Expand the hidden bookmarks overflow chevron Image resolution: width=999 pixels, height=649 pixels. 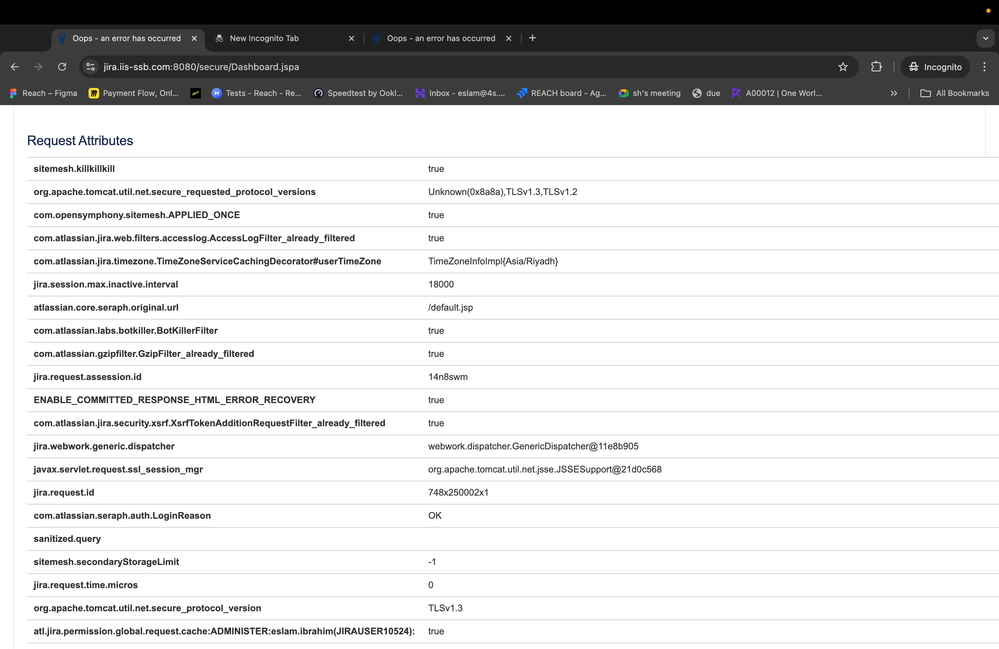[894, 93]
